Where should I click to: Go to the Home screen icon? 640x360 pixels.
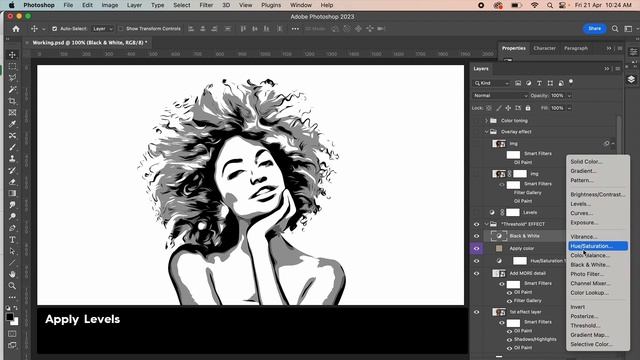pos(16,29)
